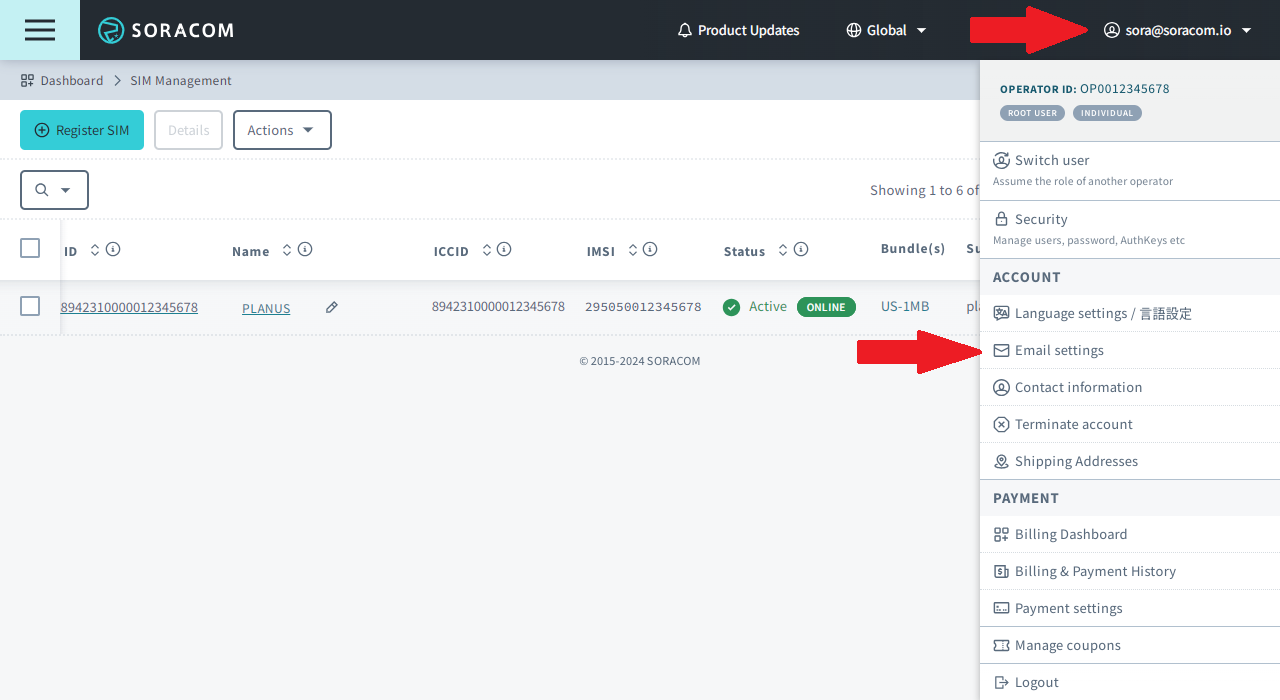
Task: Open the hamburger navigation menu
Action: pos(40,30)
